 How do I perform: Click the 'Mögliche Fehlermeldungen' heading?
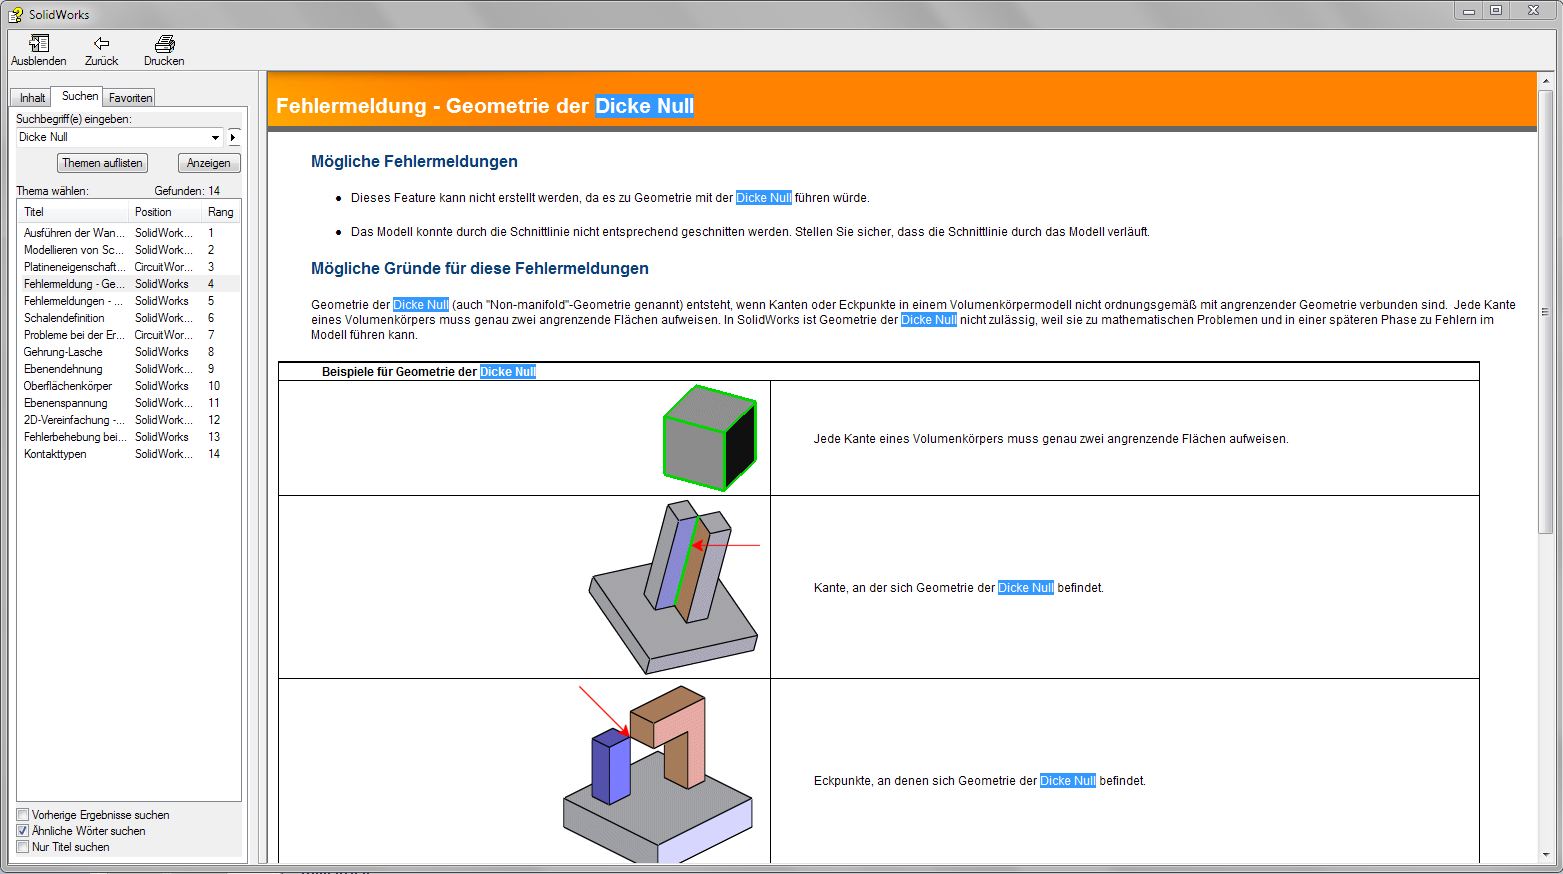pos(414,161)
